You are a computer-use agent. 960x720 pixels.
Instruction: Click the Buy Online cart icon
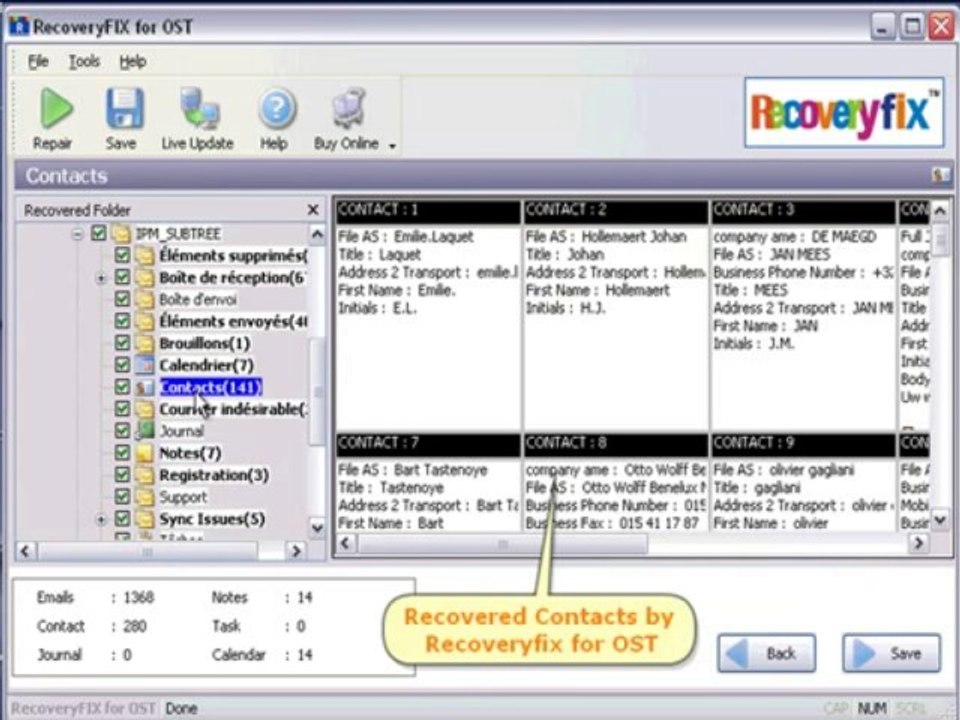point(350,108)
